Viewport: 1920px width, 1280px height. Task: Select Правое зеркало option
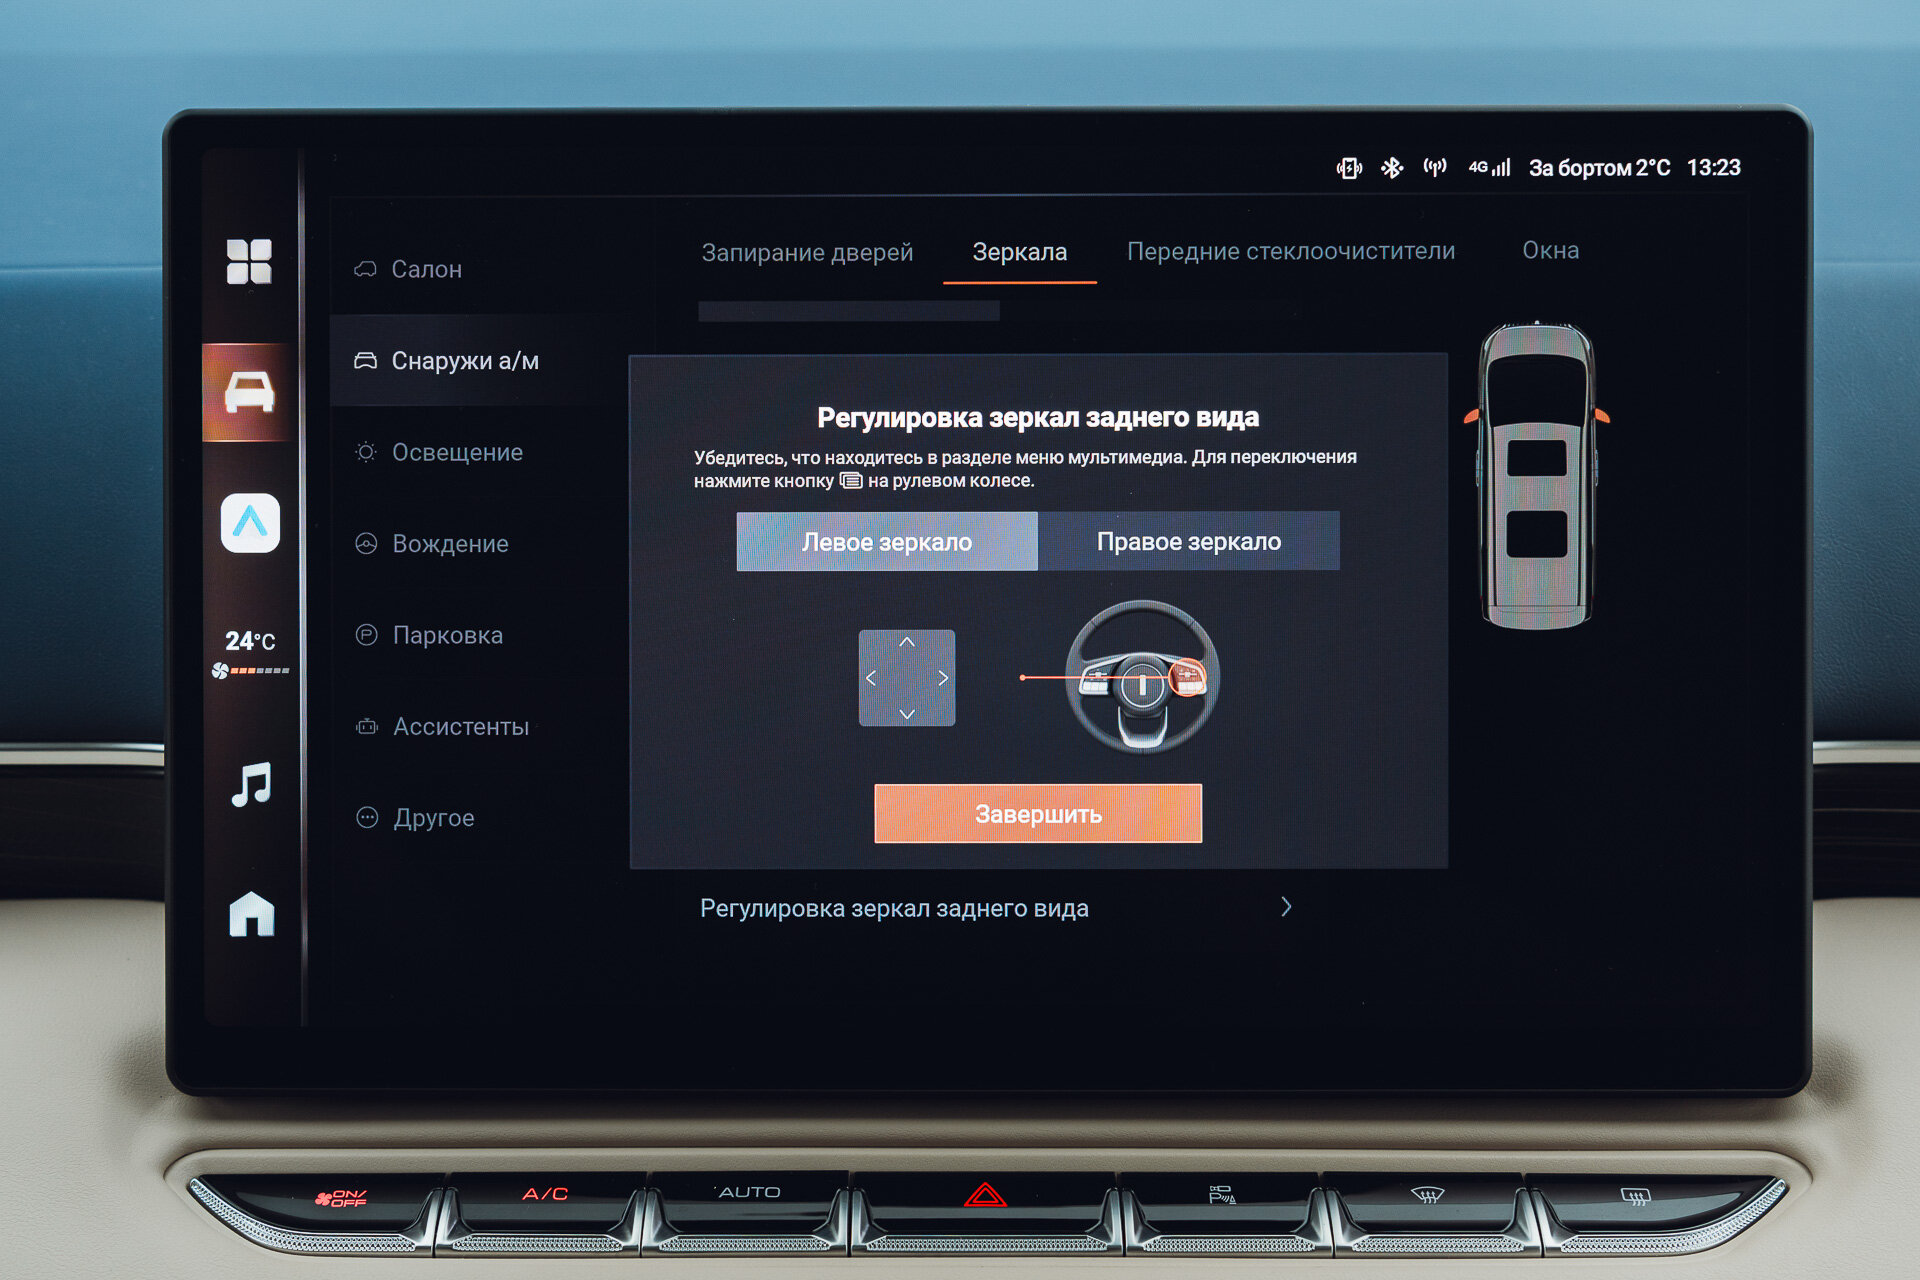tap(1188, 542)
